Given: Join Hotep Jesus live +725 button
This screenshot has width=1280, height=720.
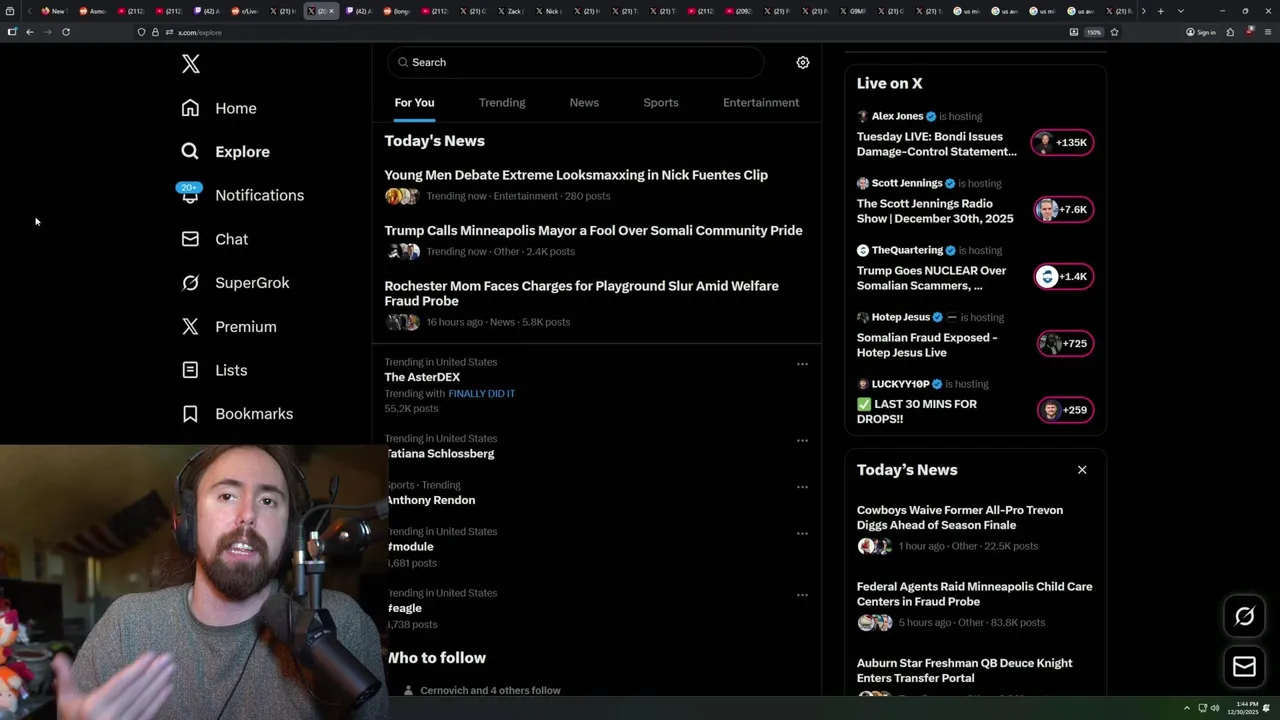Looking at the screenshot, I should tap(1065, 343).
